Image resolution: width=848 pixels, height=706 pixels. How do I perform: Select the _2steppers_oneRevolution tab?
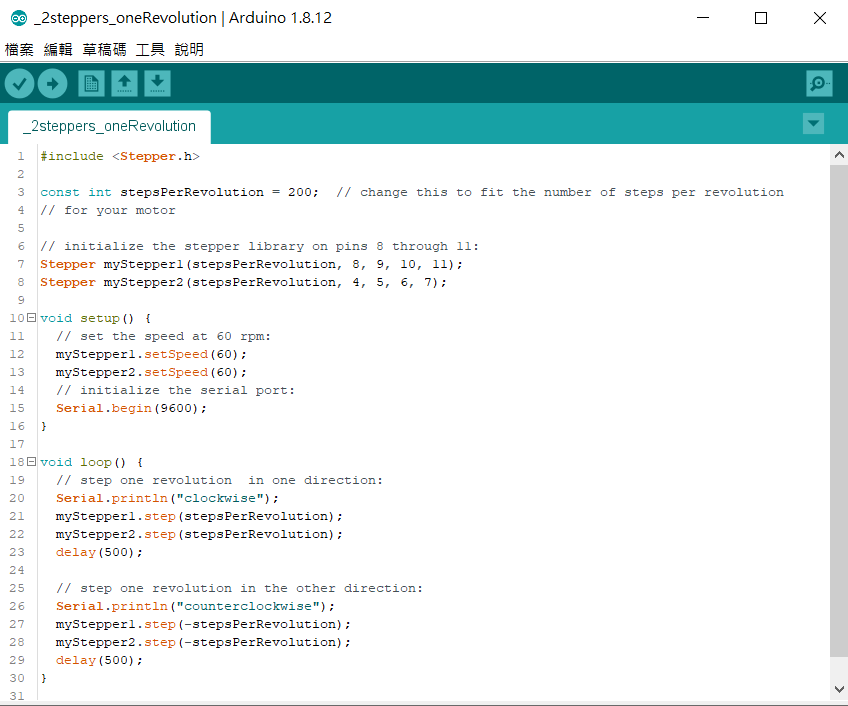tap(109, 127)
